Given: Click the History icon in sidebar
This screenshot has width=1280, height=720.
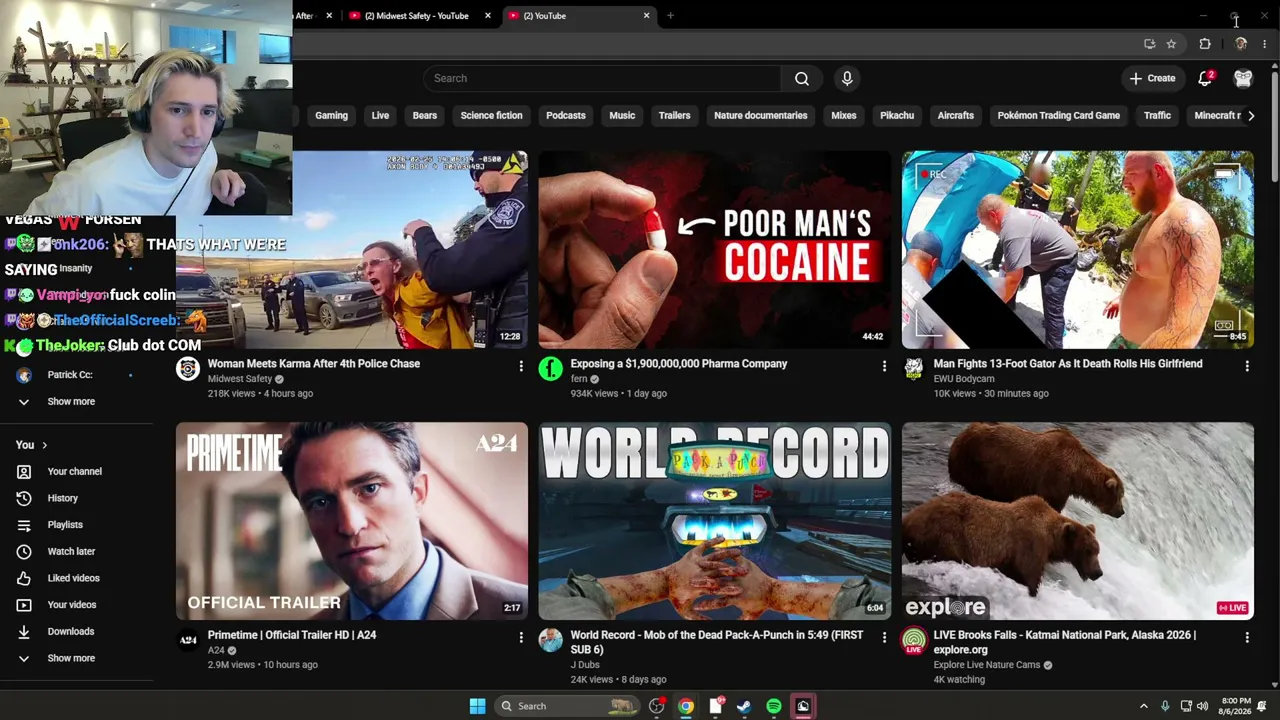Looking at the screenshot, I should (24, 498).
